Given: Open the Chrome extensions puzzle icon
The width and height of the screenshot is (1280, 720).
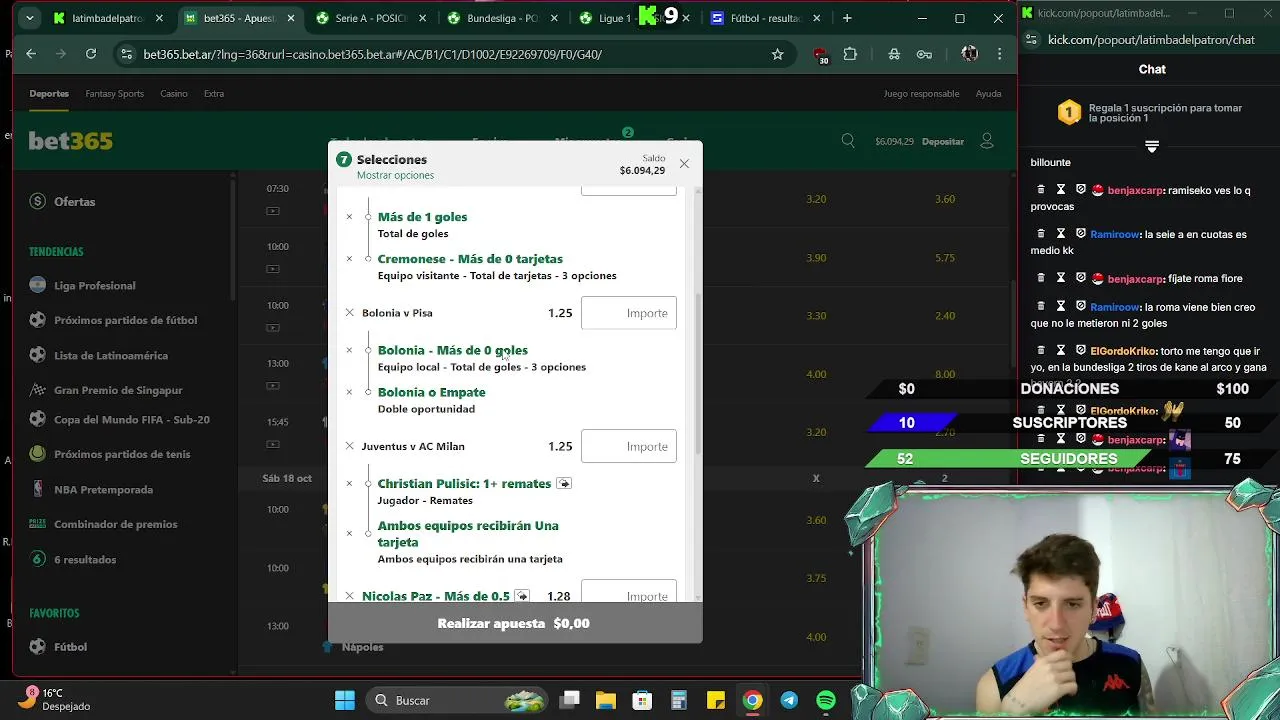Looking at the screenshot, I should [850, 54].
